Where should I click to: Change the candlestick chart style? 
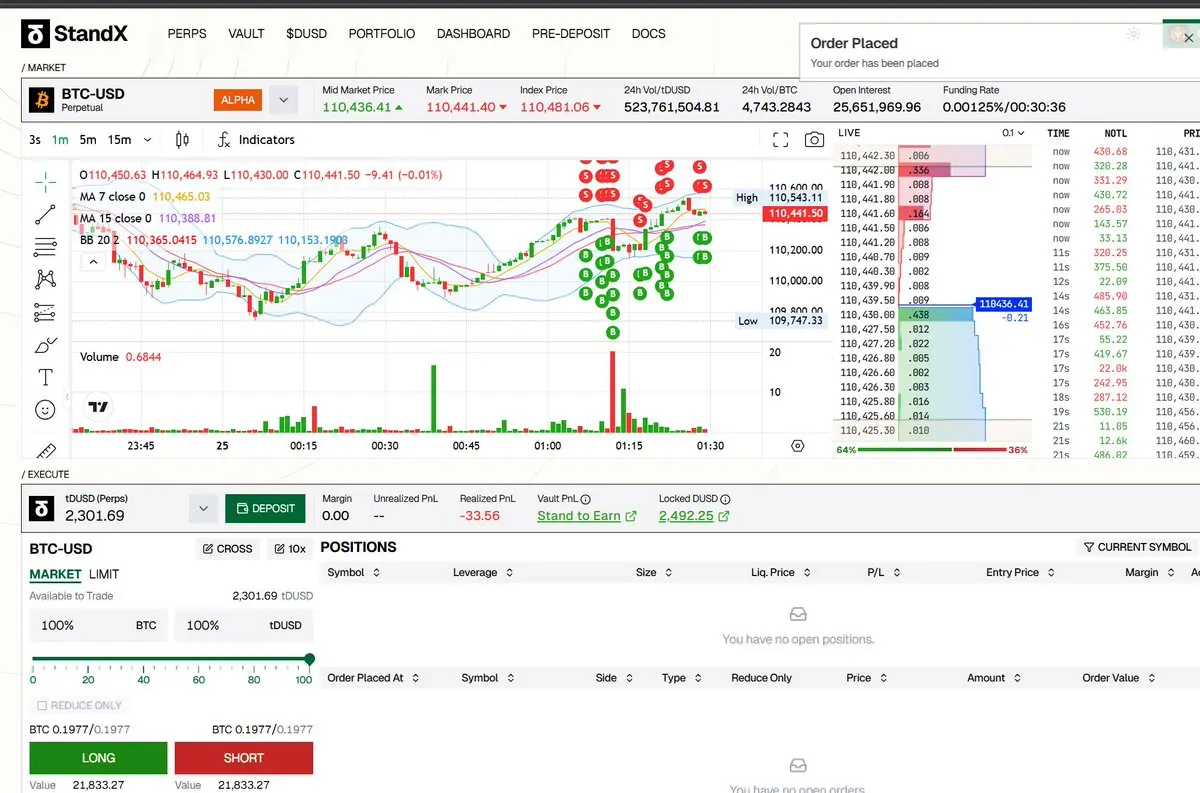[182, 140]
